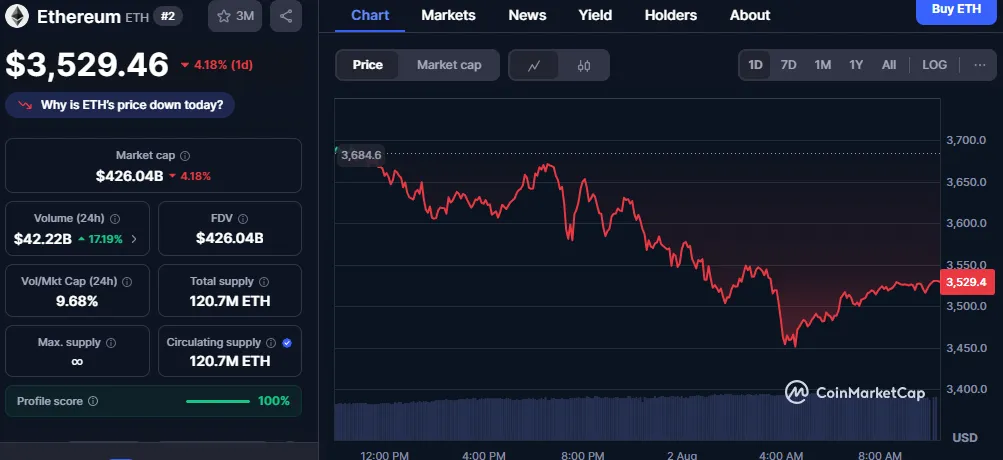Click the star watchlist icon
The image size is (1003, 460).
[223, 16]
